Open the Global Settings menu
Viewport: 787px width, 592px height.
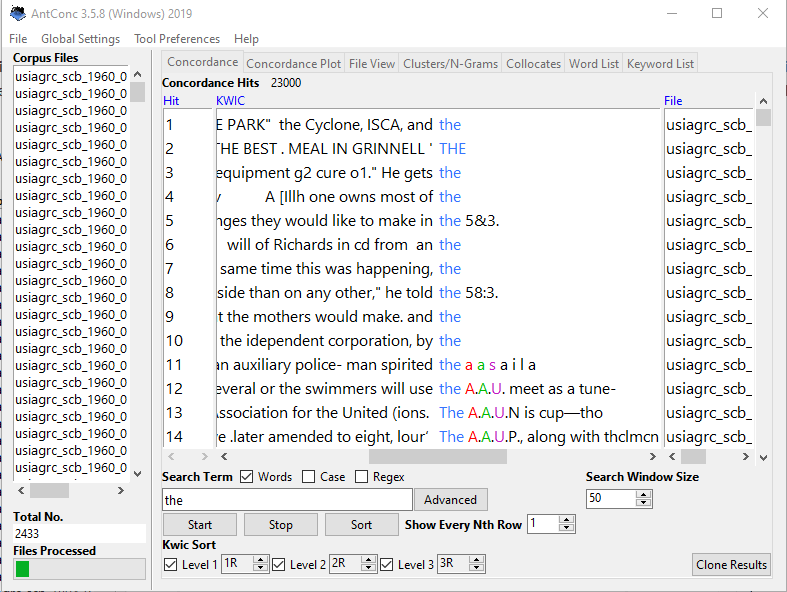(x=80, y=39)
